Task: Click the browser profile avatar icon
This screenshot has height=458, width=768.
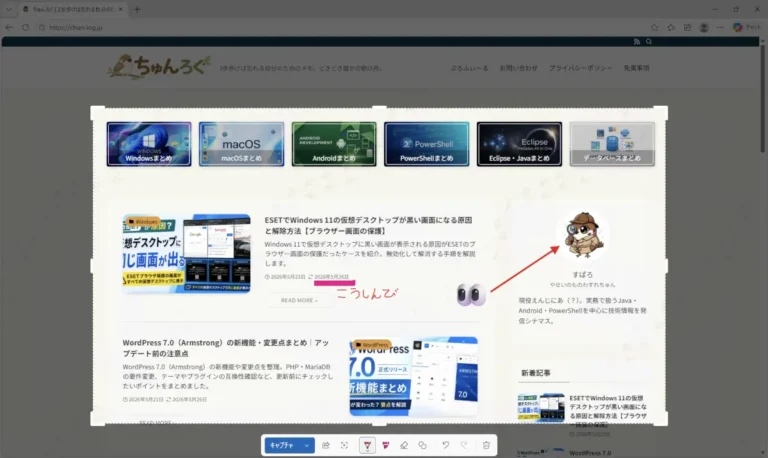Action: [704, 27]
